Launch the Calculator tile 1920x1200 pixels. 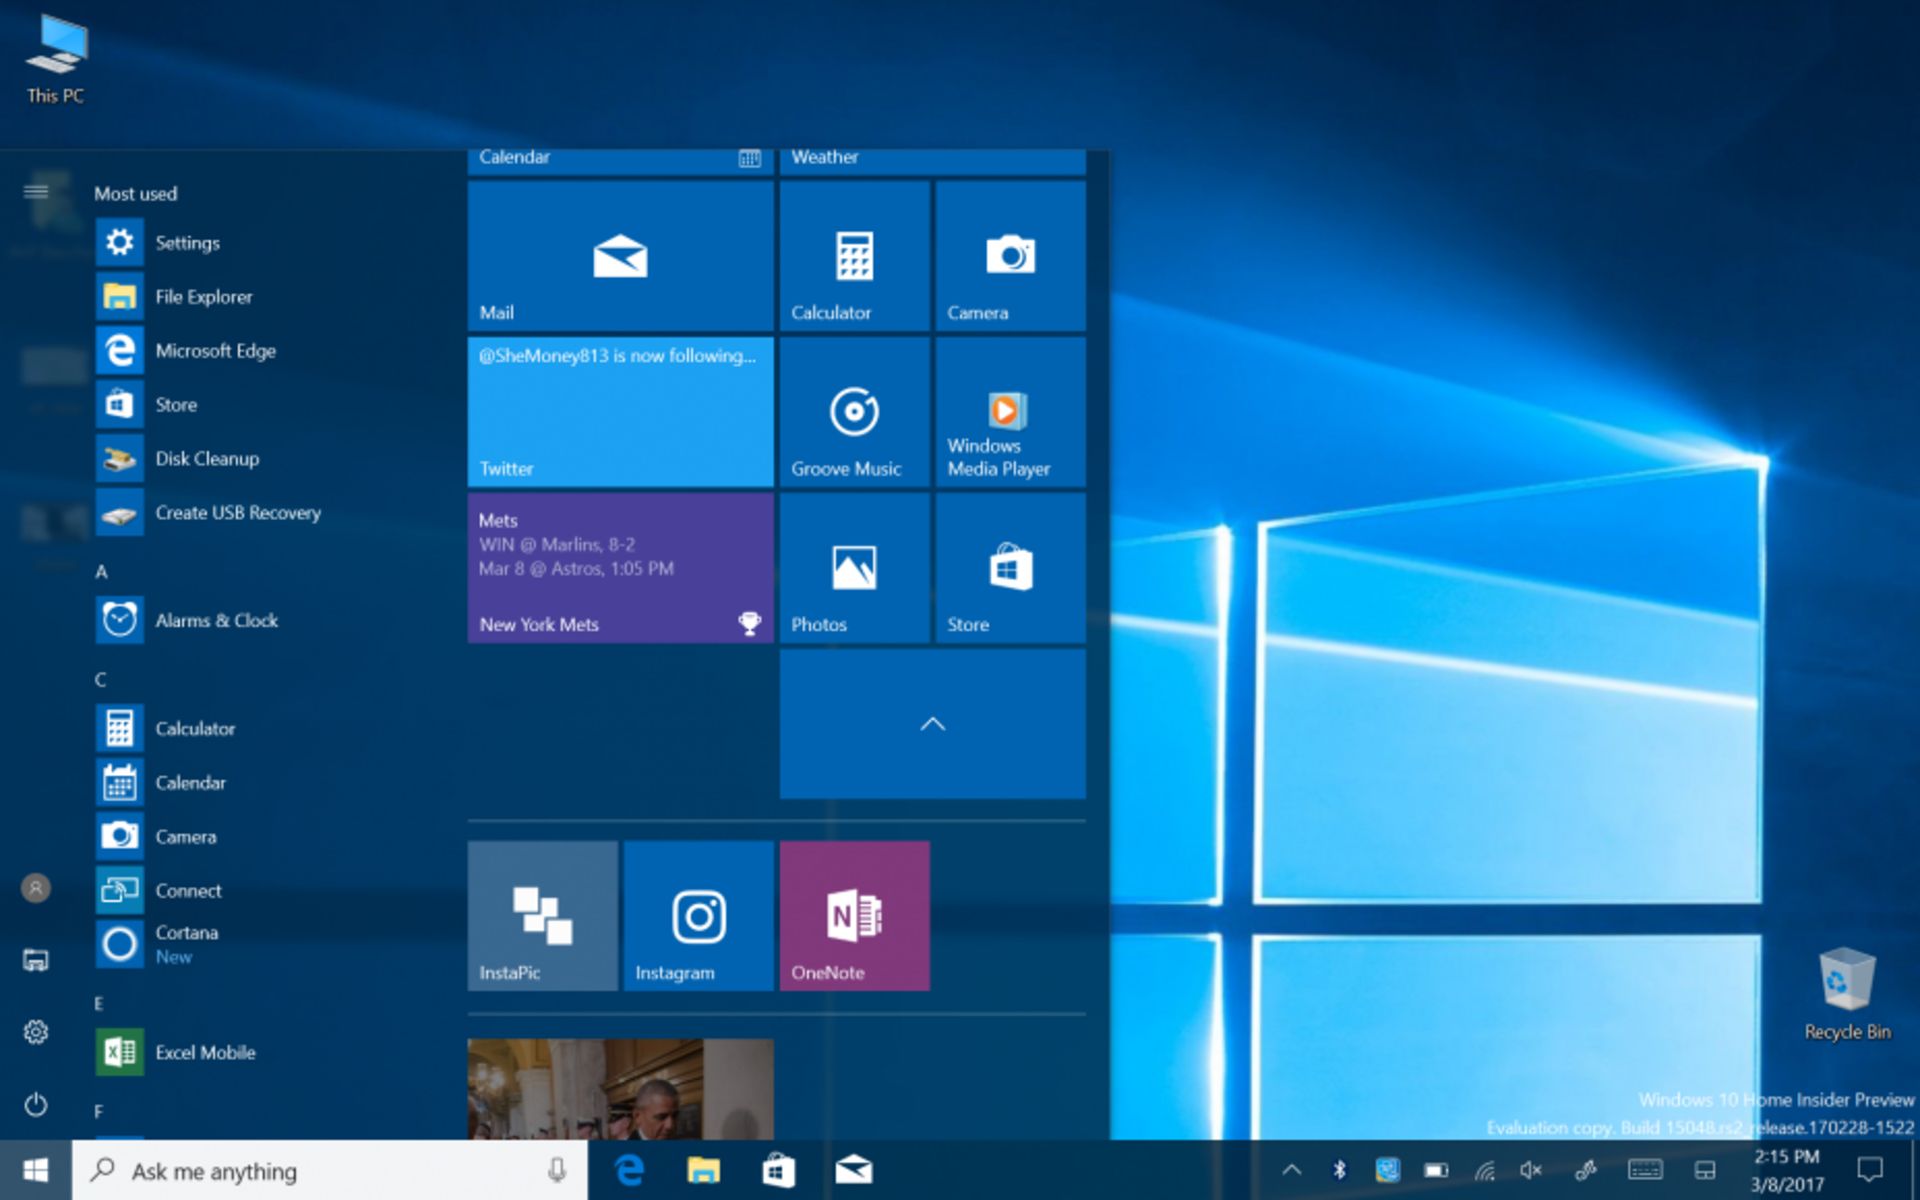(x=853, y=255)
